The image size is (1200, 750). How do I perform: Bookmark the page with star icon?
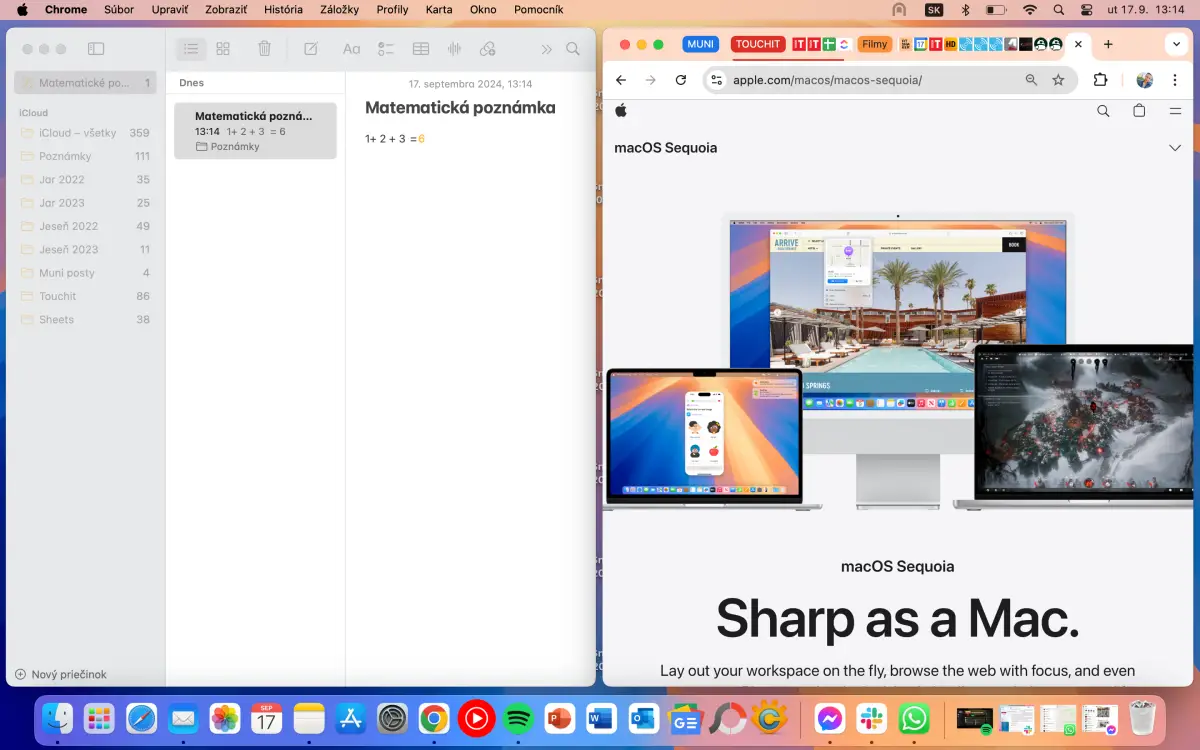(1058, 80)
